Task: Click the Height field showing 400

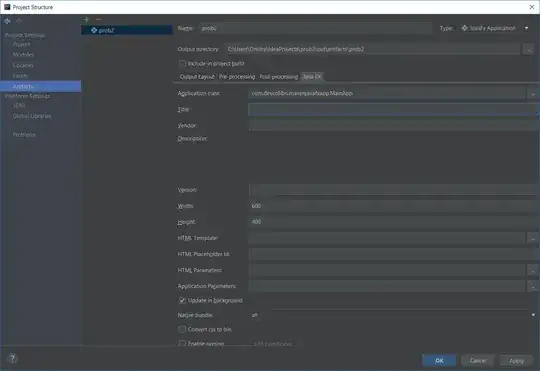Action: coord(393,222)
